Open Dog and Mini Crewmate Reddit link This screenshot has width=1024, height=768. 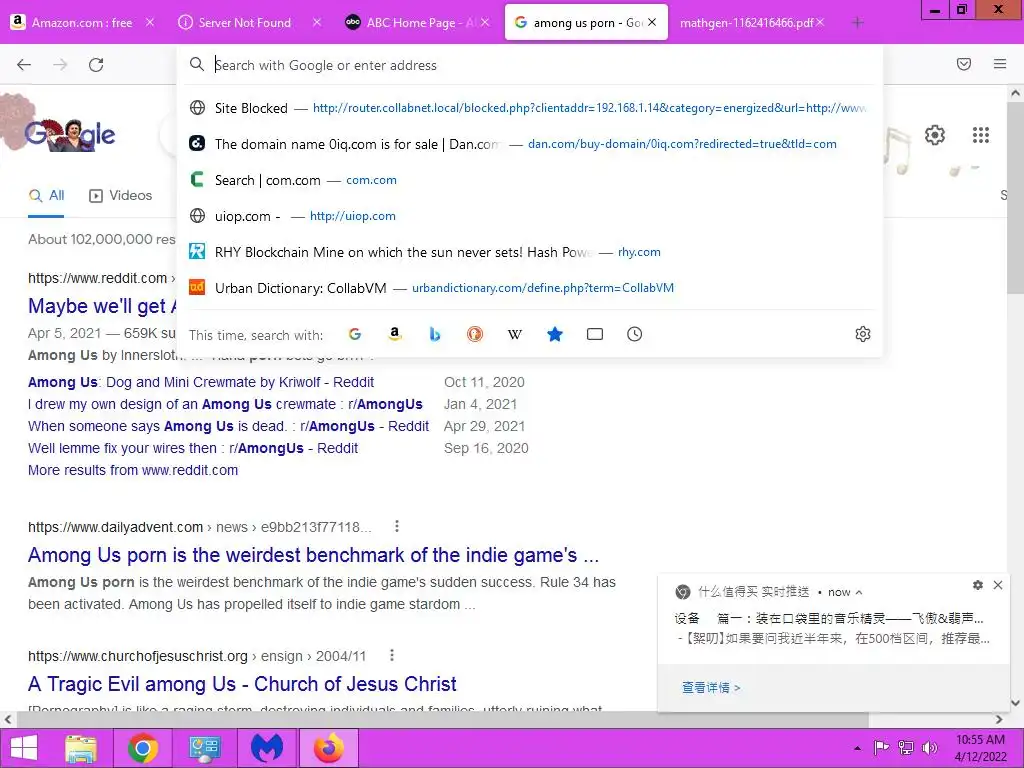pos(201,382)
